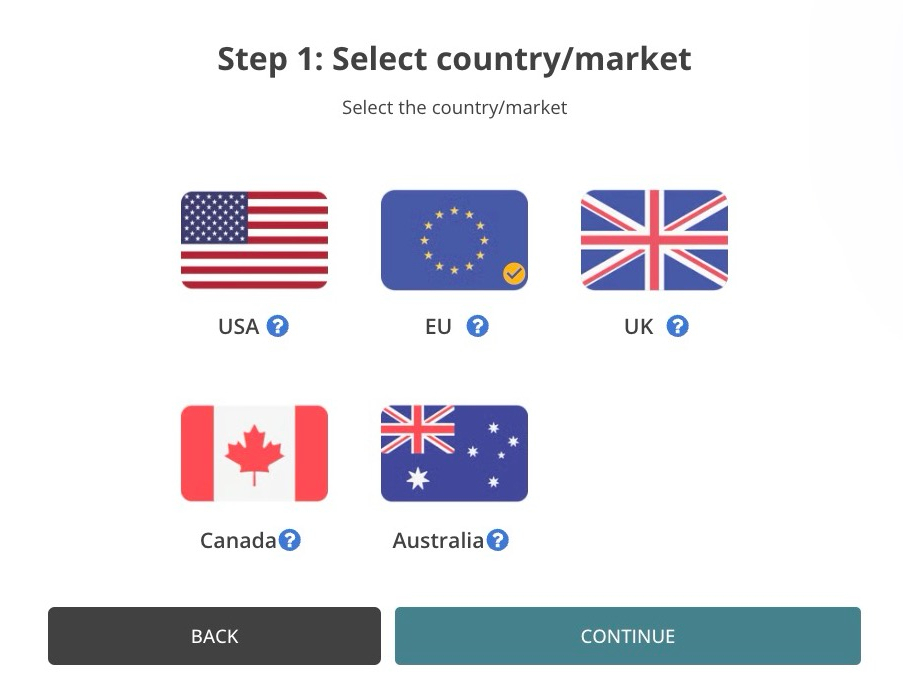Click the "Australia" text label
903x699 pixels.
click(438, 541)
